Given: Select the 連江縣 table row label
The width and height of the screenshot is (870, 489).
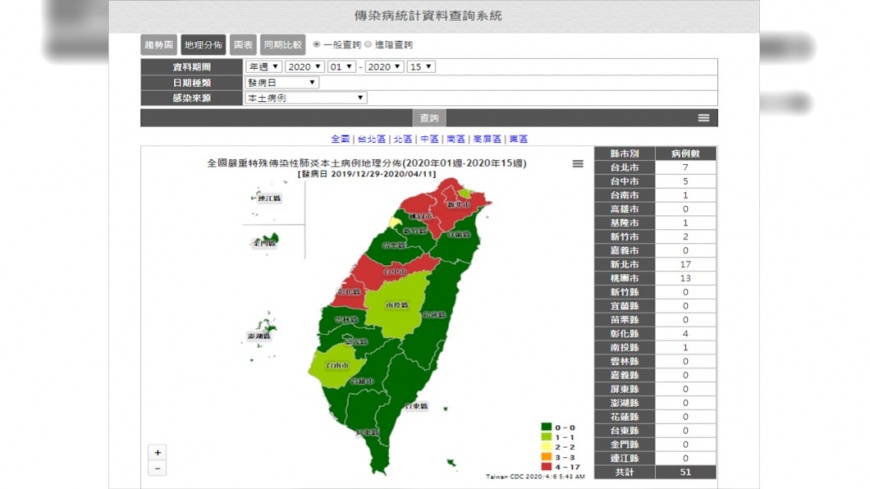Looking at the screenshot, I should (625, 458).
